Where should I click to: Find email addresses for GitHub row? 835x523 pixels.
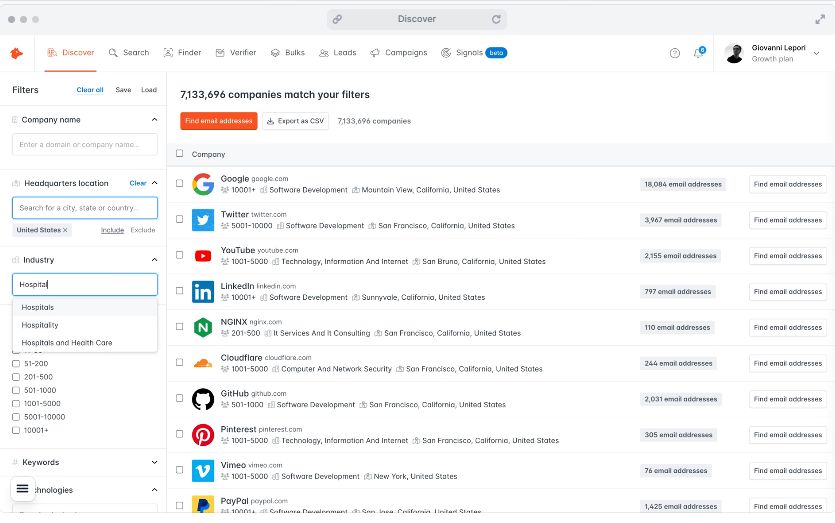pos(788,399)
